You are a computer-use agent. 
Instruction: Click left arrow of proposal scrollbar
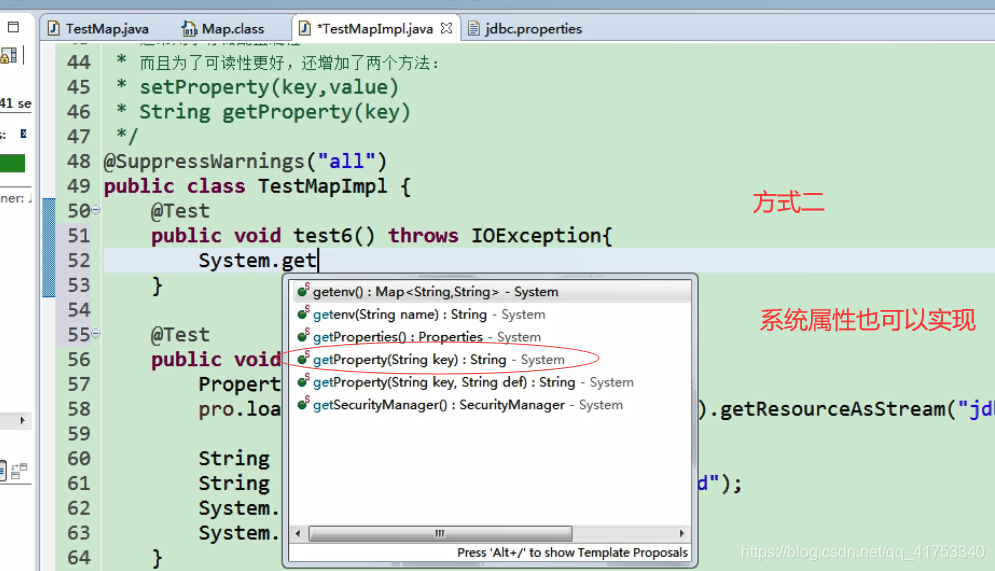pyautogui.click(x=298, y=534)
